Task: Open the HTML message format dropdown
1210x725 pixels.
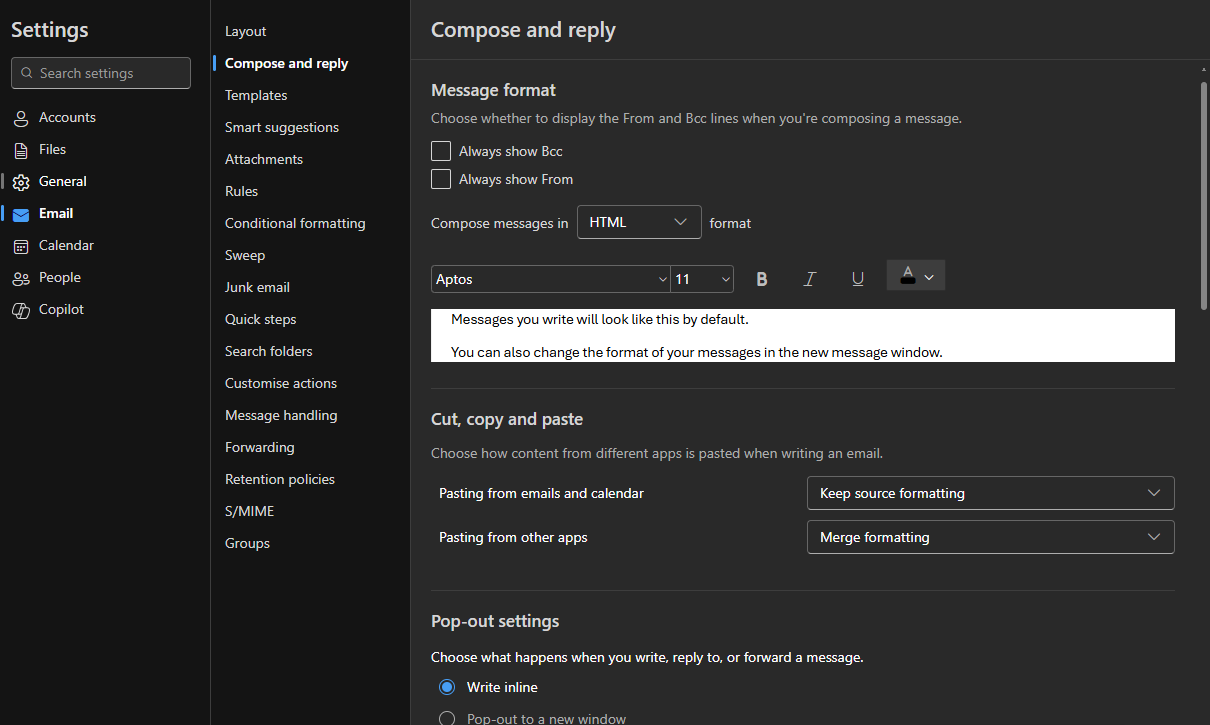Action: (x=639, y=222)
